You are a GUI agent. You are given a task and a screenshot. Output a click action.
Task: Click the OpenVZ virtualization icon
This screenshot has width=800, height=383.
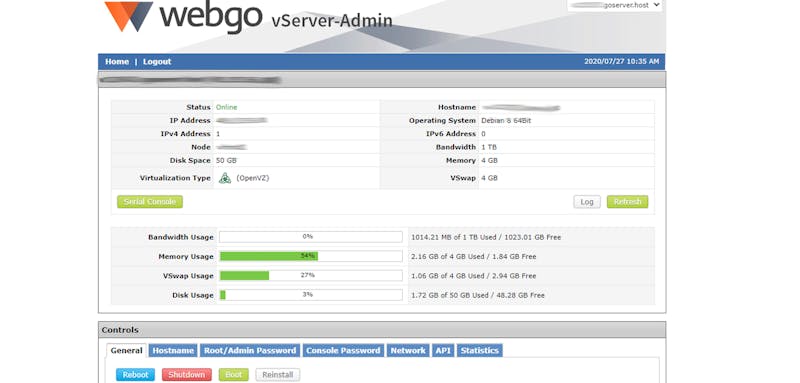(x=225, y=178)
